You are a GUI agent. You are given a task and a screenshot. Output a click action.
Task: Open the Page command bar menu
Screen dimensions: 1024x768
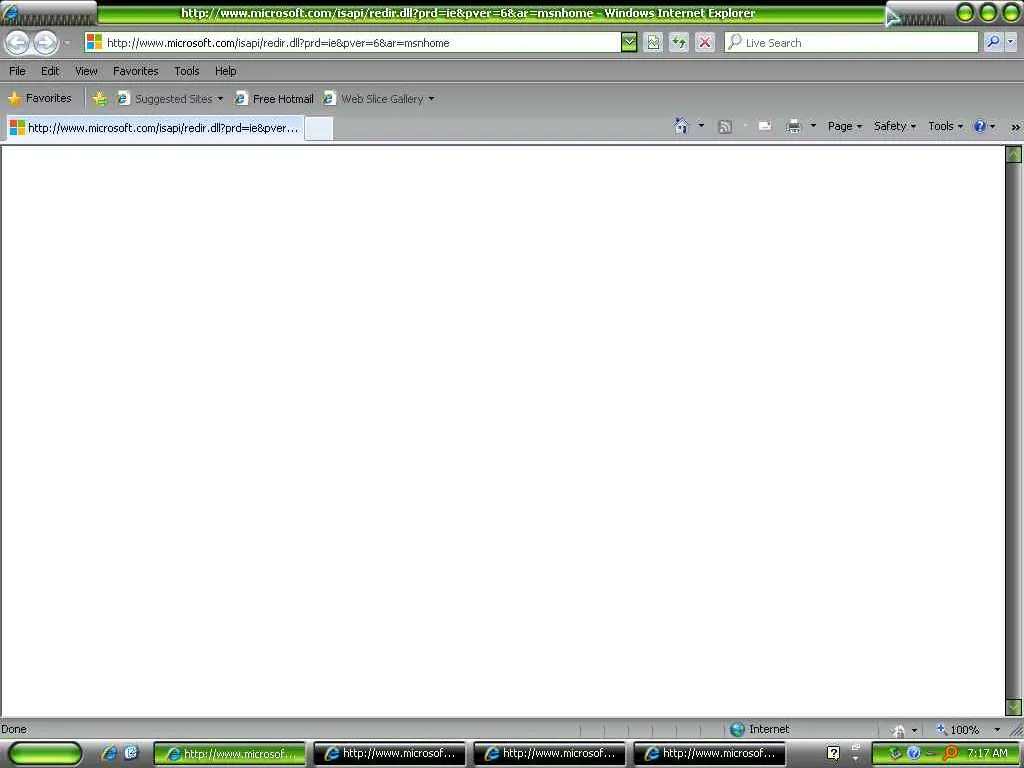tap(845, 126)
